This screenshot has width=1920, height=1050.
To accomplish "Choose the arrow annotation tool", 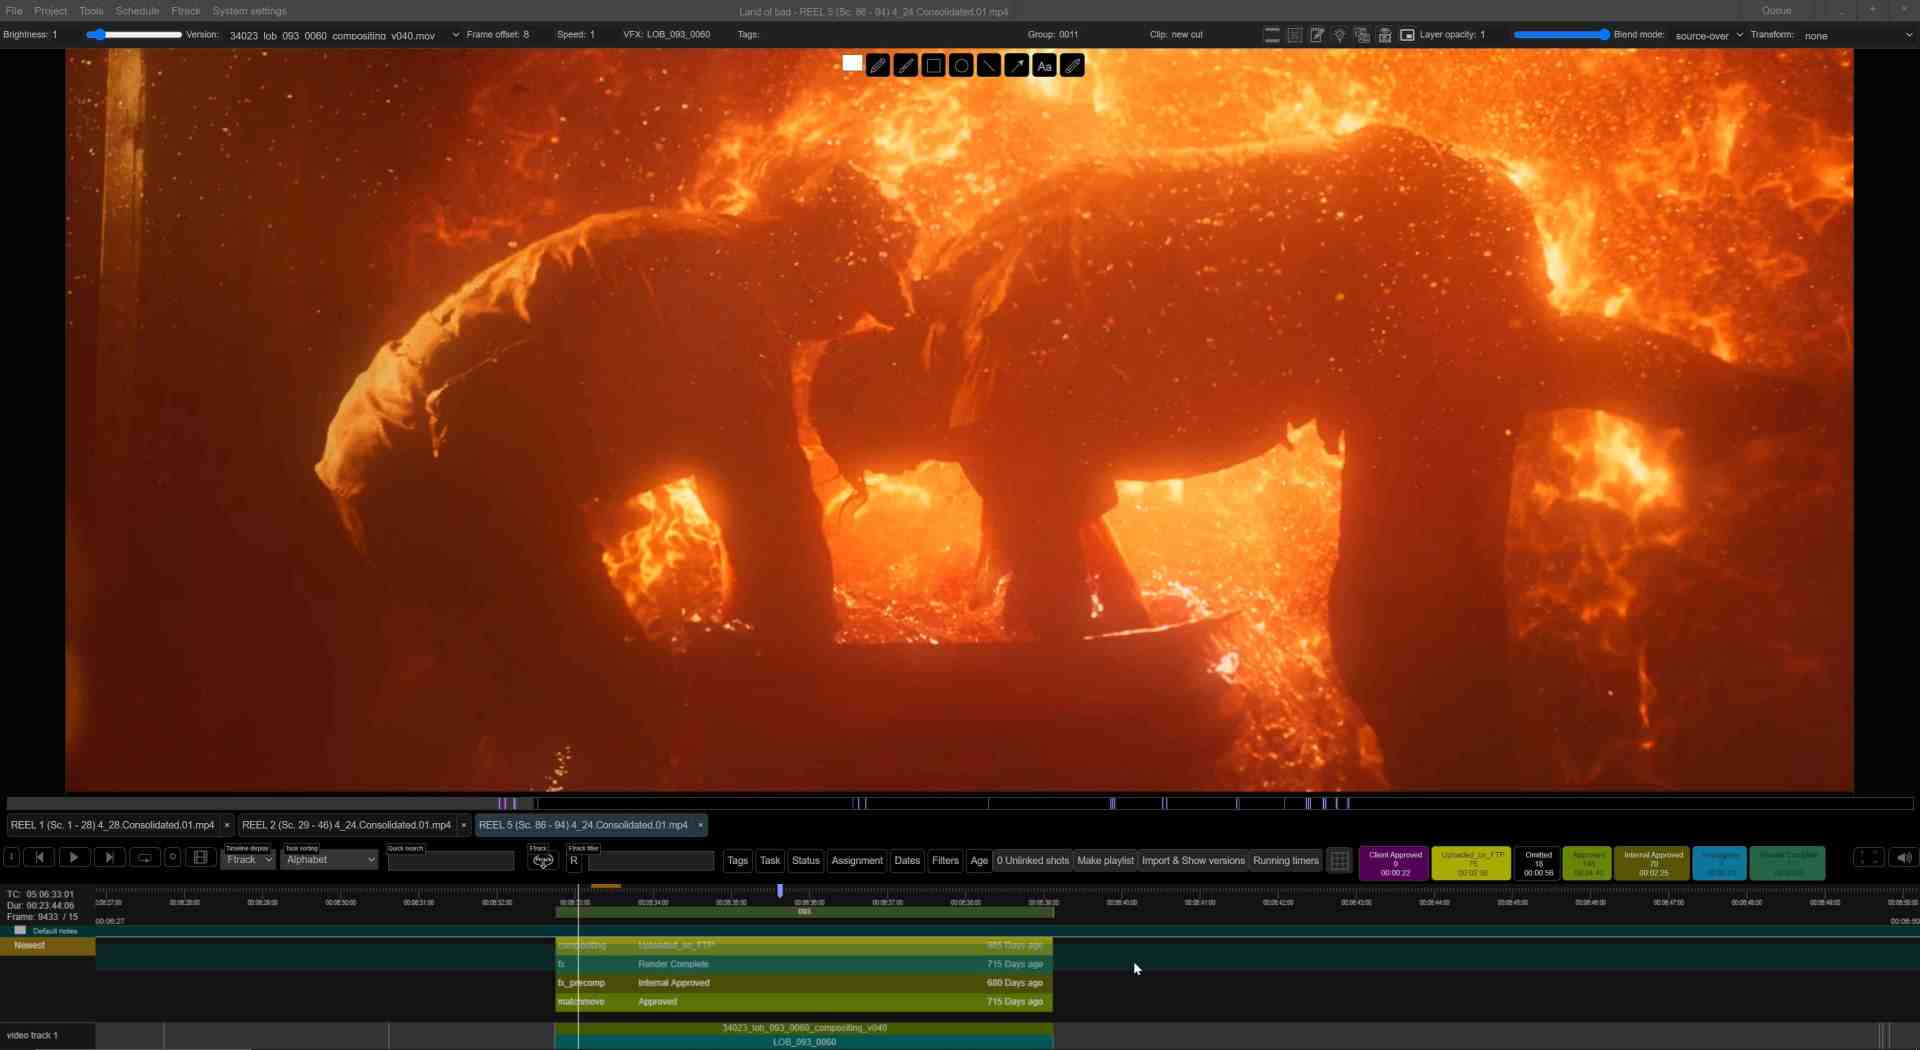I will pyautogui.click(x=1016, y=65).
